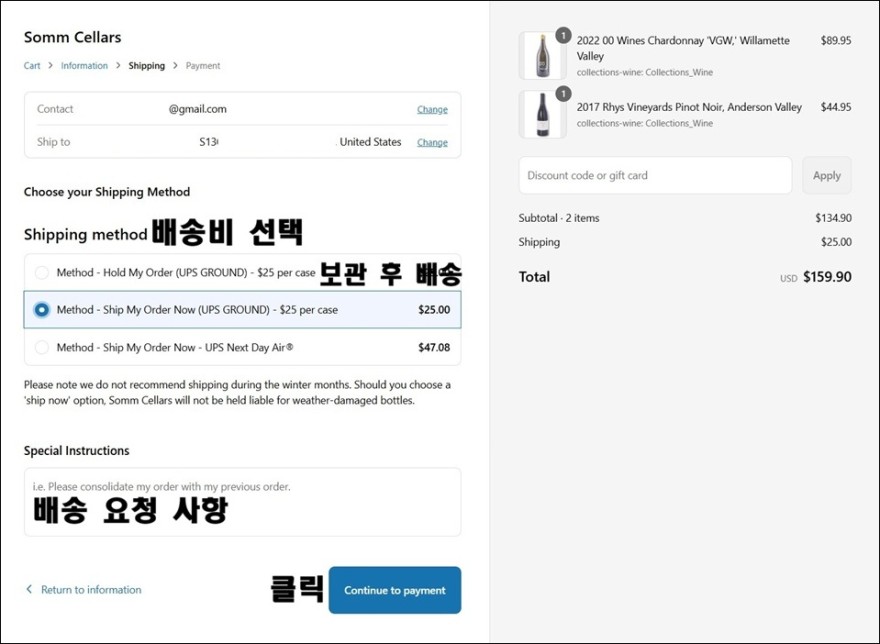Click the 2022 00 Wines Chardonnay product name

tap(683, 48)
